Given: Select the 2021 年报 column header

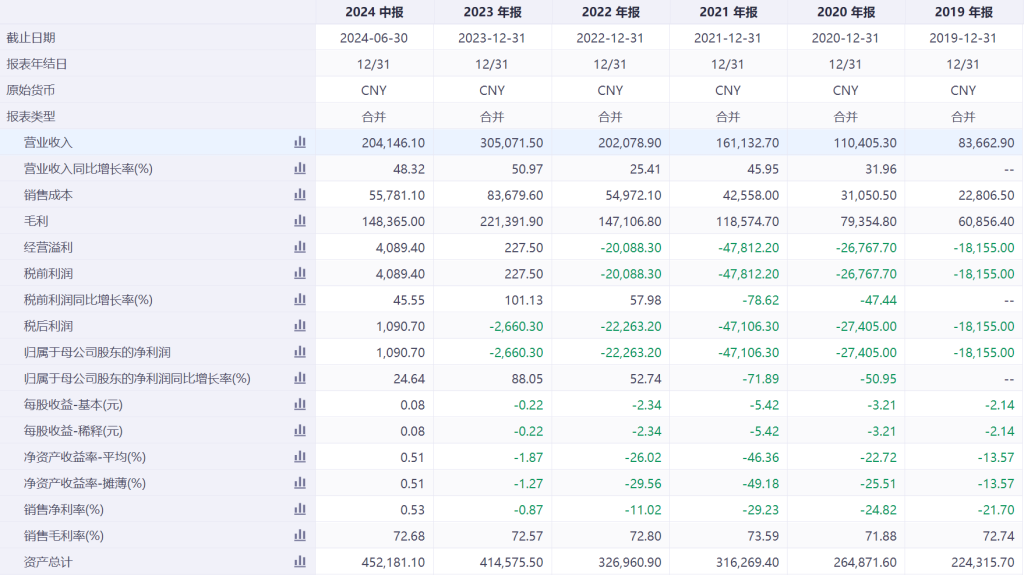Looking at the screenshot, I should [727, 12].
